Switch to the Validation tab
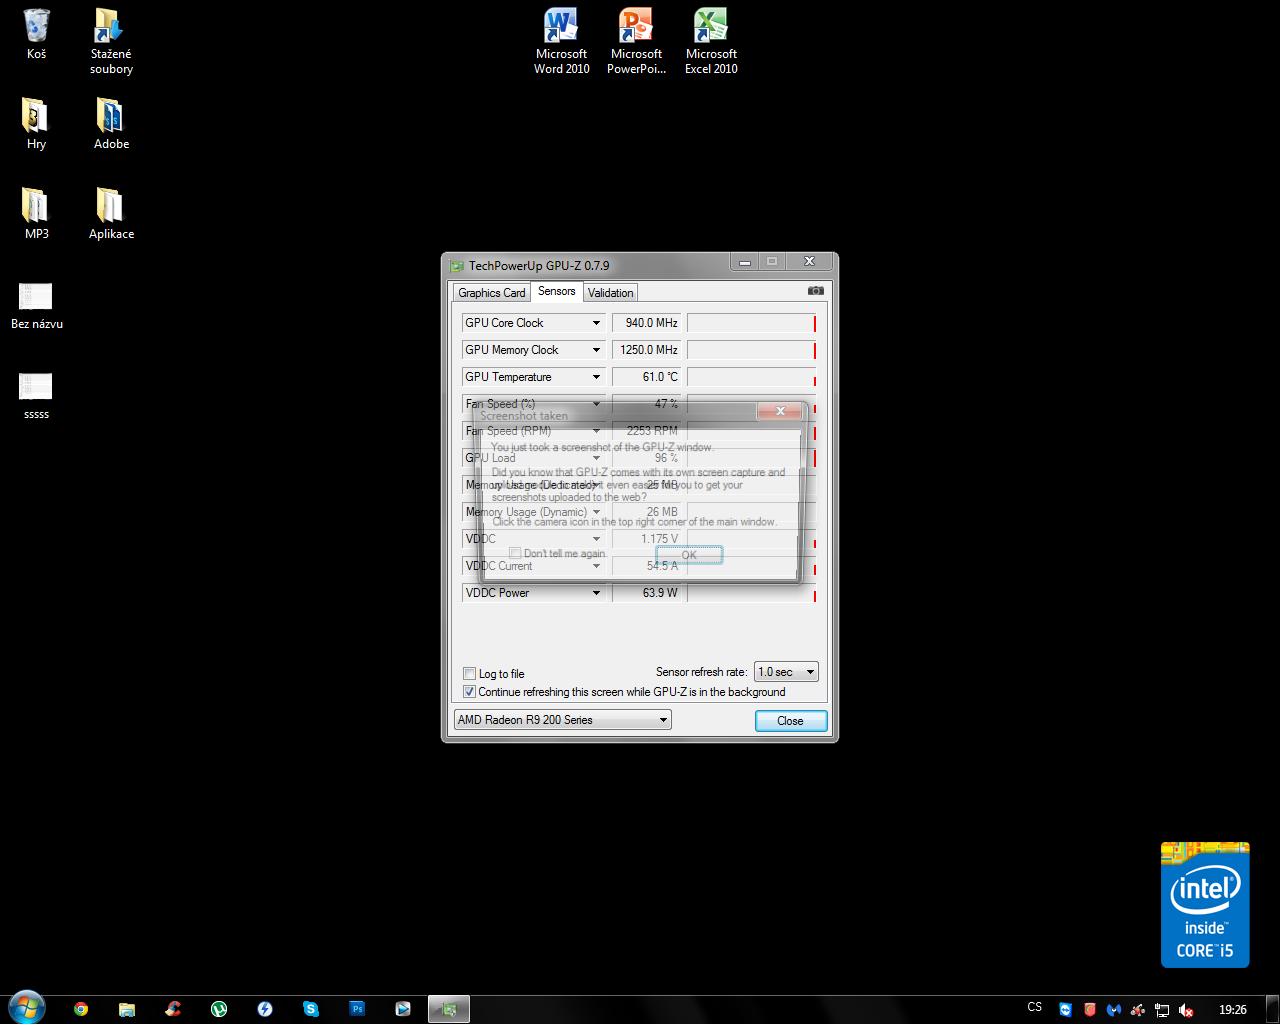 tap(610, 293)
